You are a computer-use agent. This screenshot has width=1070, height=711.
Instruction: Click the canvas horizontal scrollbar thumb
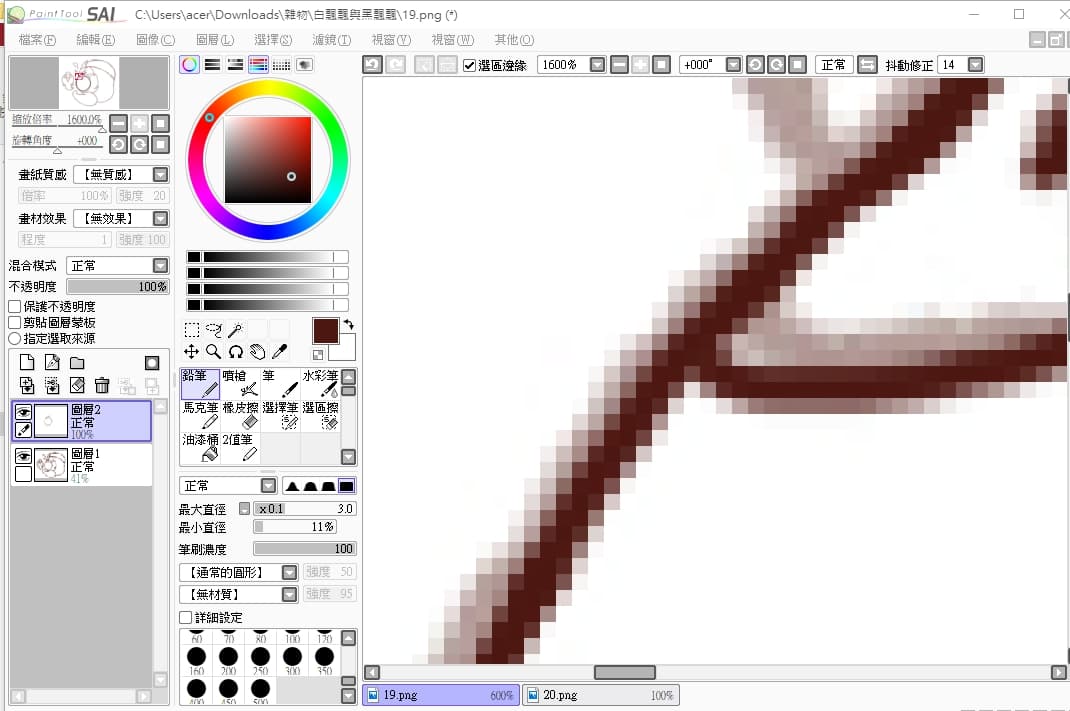[624, 672]
